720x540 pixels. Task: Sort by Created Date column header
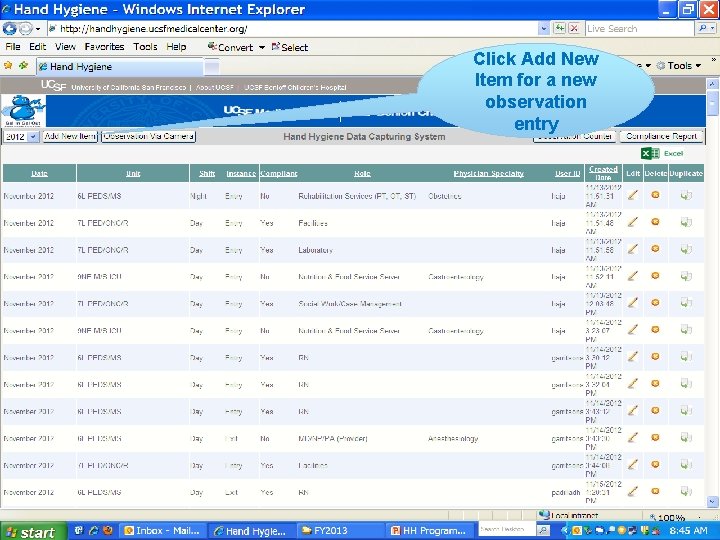[603, 173]
